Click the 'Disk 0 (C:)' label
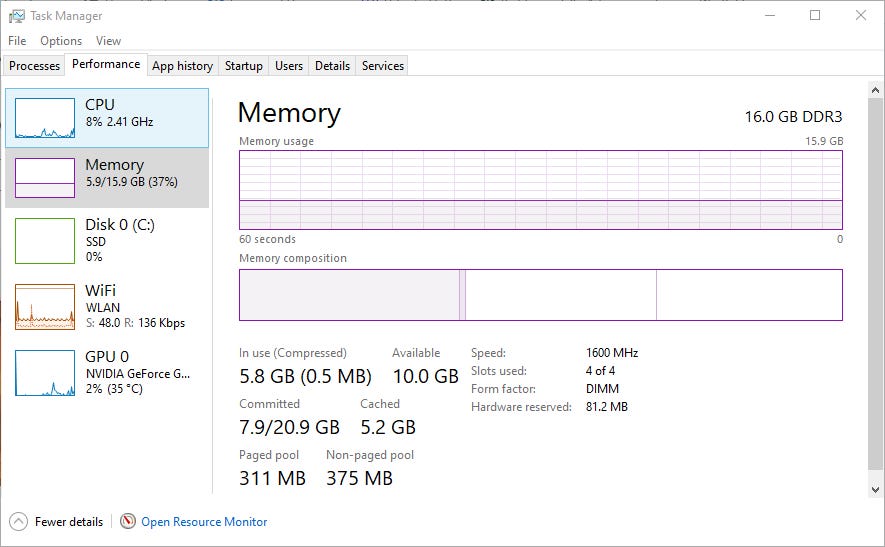Image resolution: width=885 pixels, height=547 pixels. 120,225
